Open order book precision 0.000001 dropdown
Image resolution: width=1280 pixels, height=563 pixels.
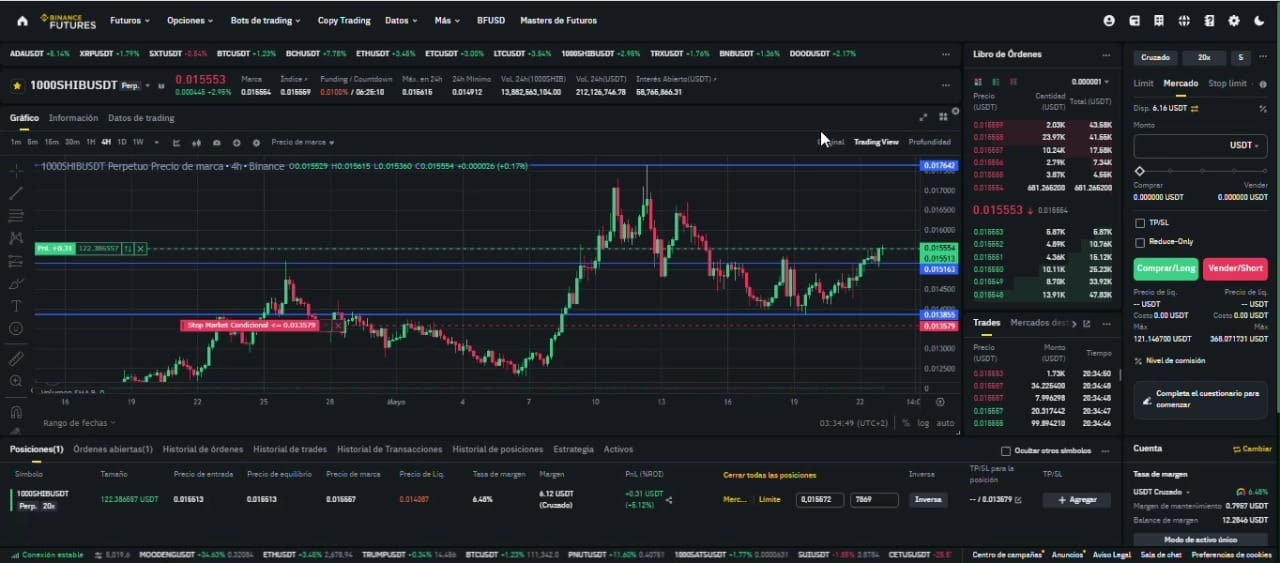[1090, 82]
